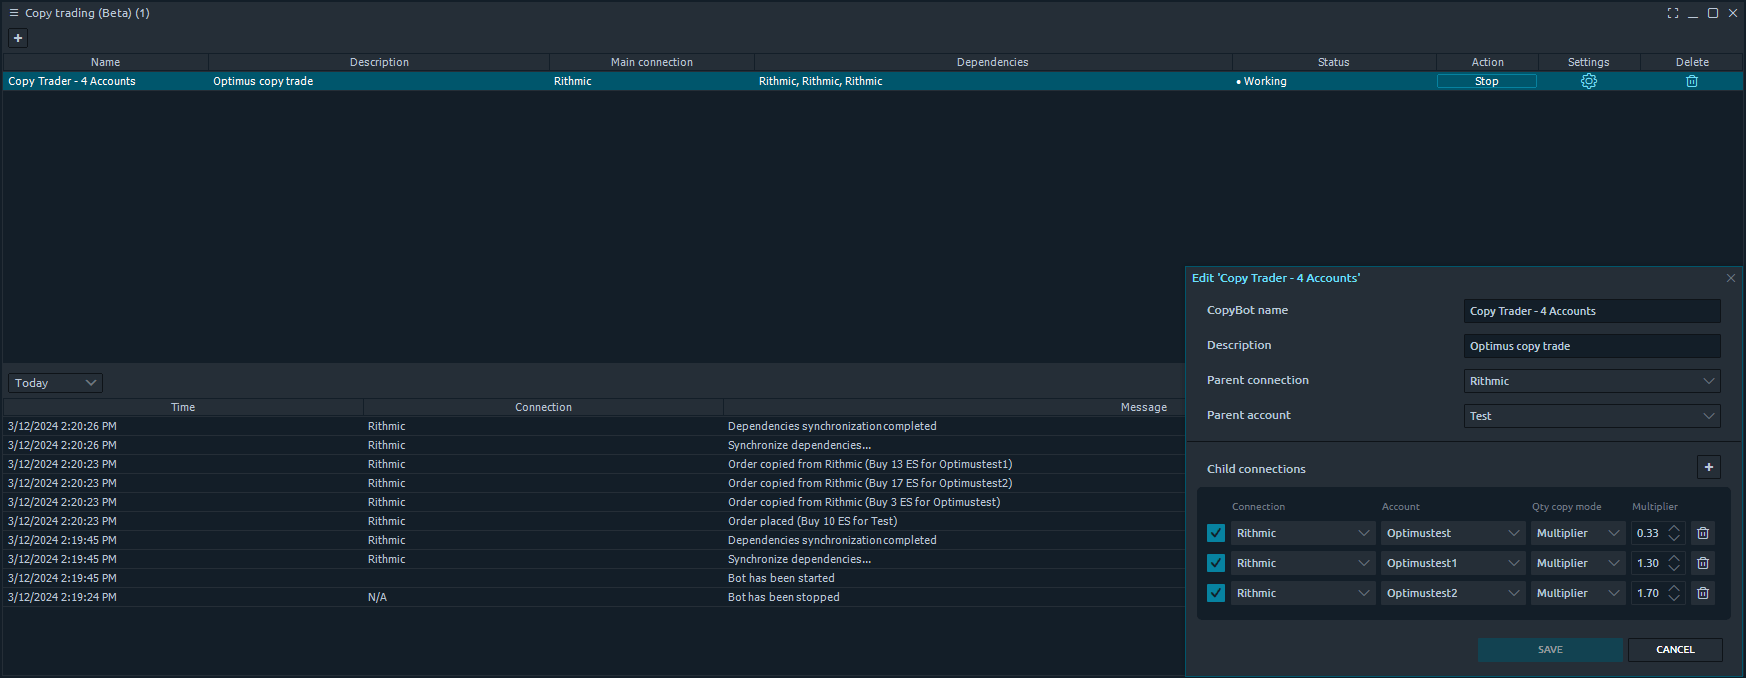Image resolution: width=1746 pixels, height=678 pixels.
Task: Sort by Main connection column header
Action: pos(652,62)
